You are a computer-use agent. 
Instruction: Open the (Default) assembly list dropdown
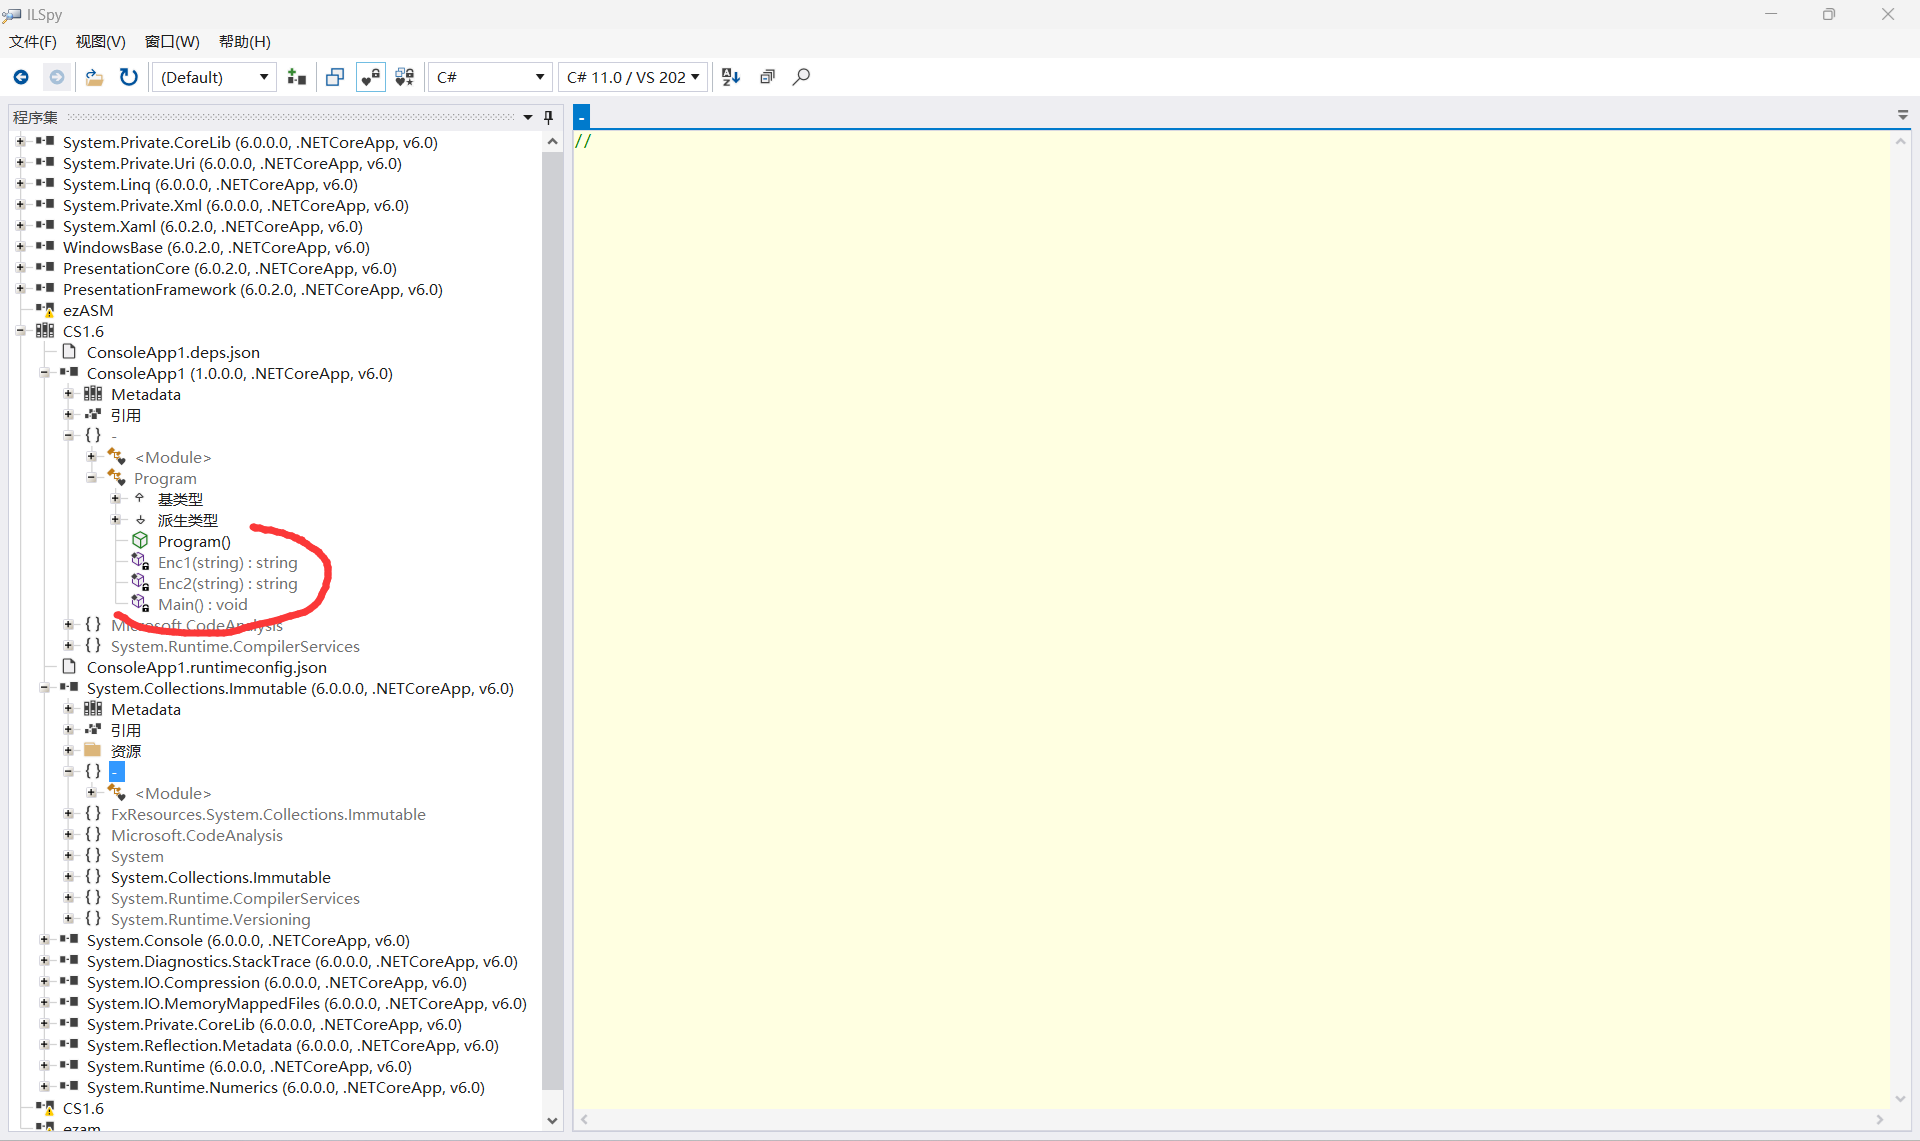[214, 77]
